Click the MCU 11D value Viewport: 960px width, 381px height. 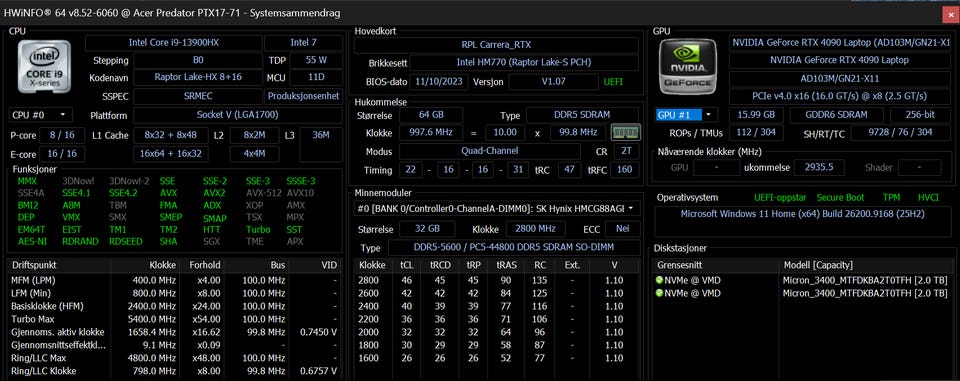[x=316, y=78]
